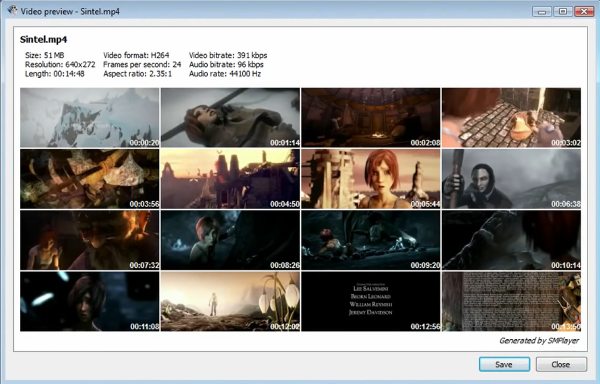The image size is (600, 384).
Task: Click the 'Video format: H264' text
Action: pyautogui.click(x=136, y=55)
